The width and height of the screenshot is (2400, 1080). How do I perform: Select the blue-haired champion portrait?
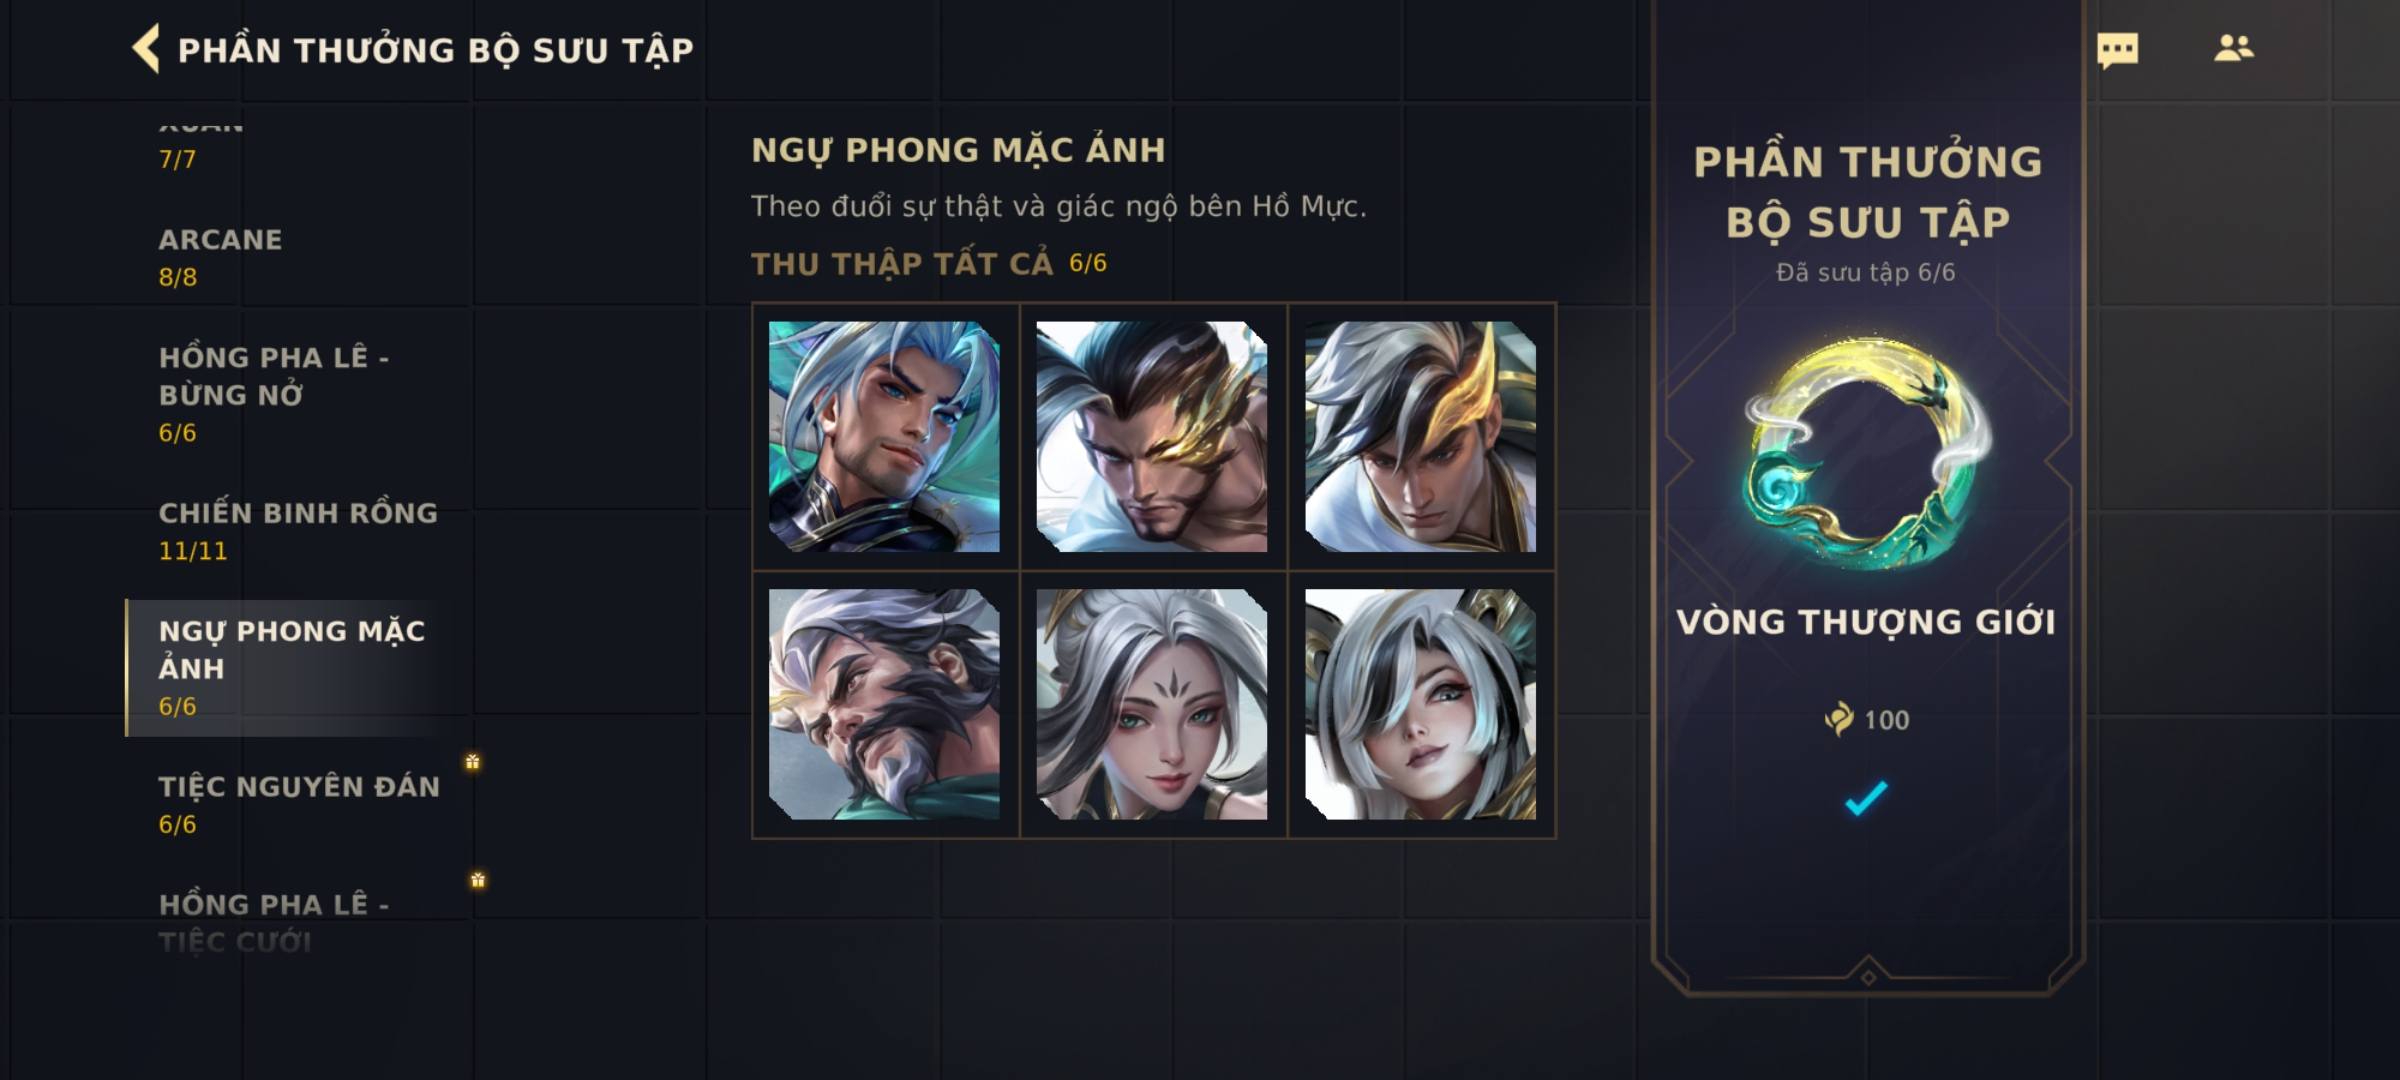coord(884,436)
